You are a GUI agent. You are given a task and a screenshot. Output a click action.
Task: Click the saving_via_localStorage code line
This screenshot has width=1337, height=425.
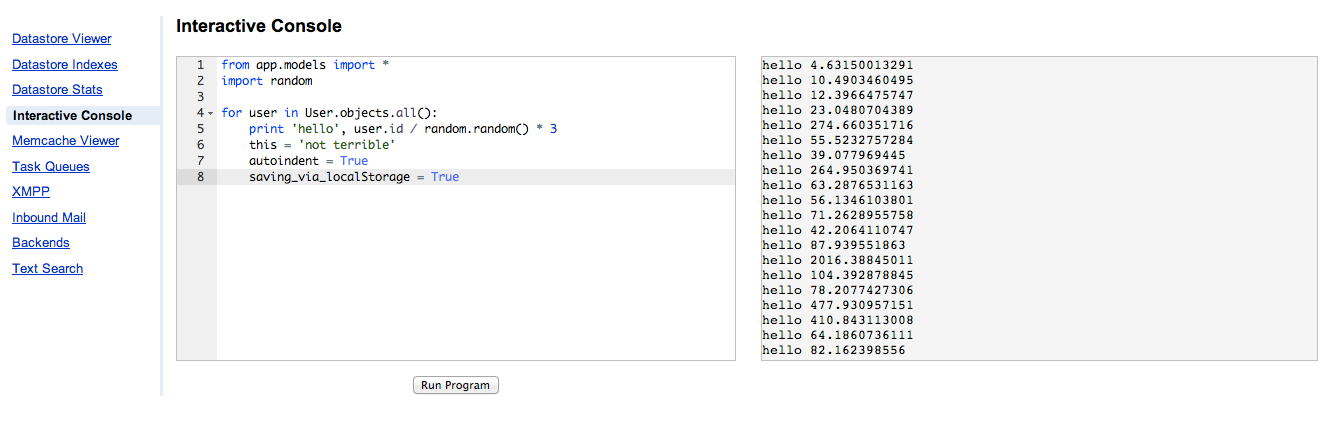(x=354, y=177)
